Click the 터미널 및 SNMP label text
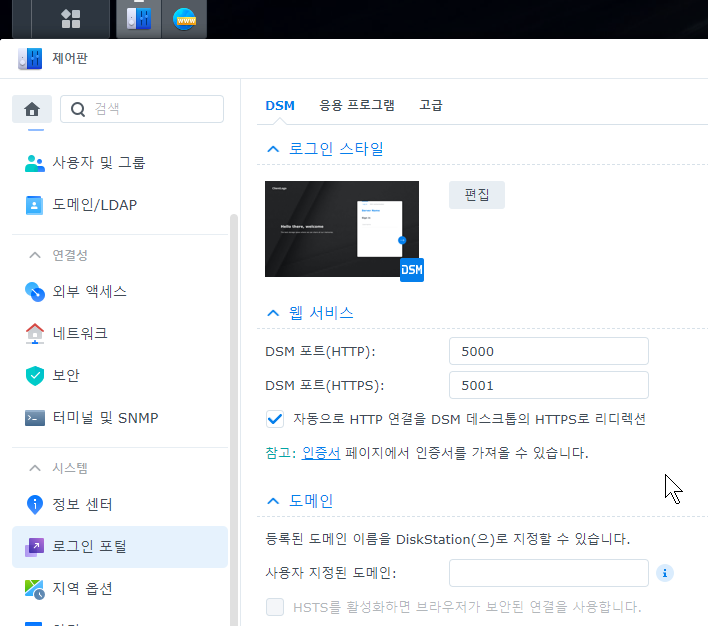The image size is (708, 626). (105, 418)
